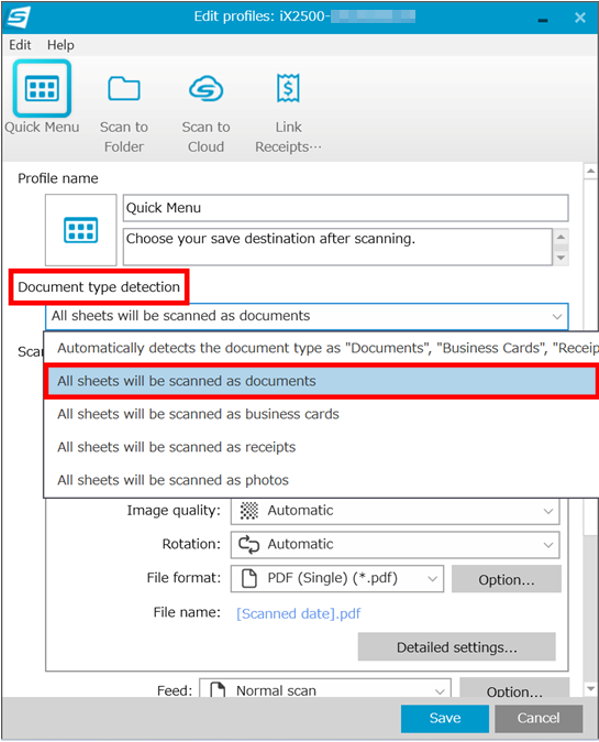Select the Scan to Cloud profile
Image resolution: width=599 pixels, height=742 pixels.
pos(206,112)
